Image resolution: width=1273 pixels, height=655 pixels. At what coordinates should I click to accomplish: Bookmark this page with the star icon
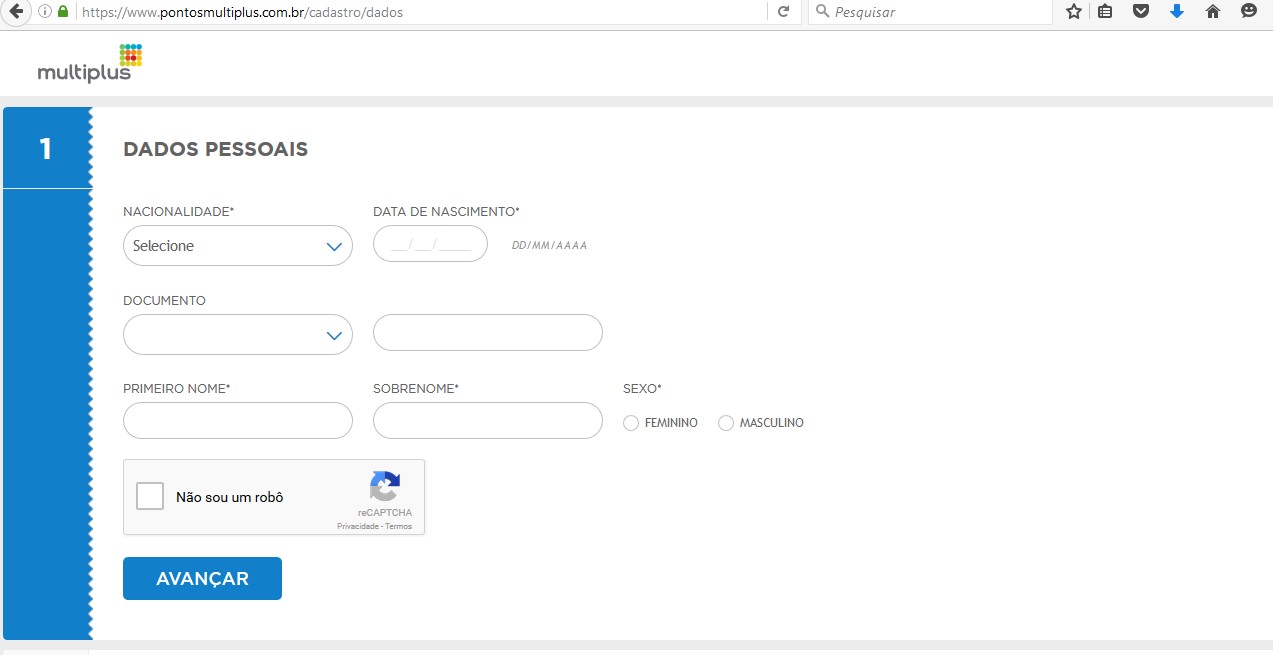pos(1074,12)
